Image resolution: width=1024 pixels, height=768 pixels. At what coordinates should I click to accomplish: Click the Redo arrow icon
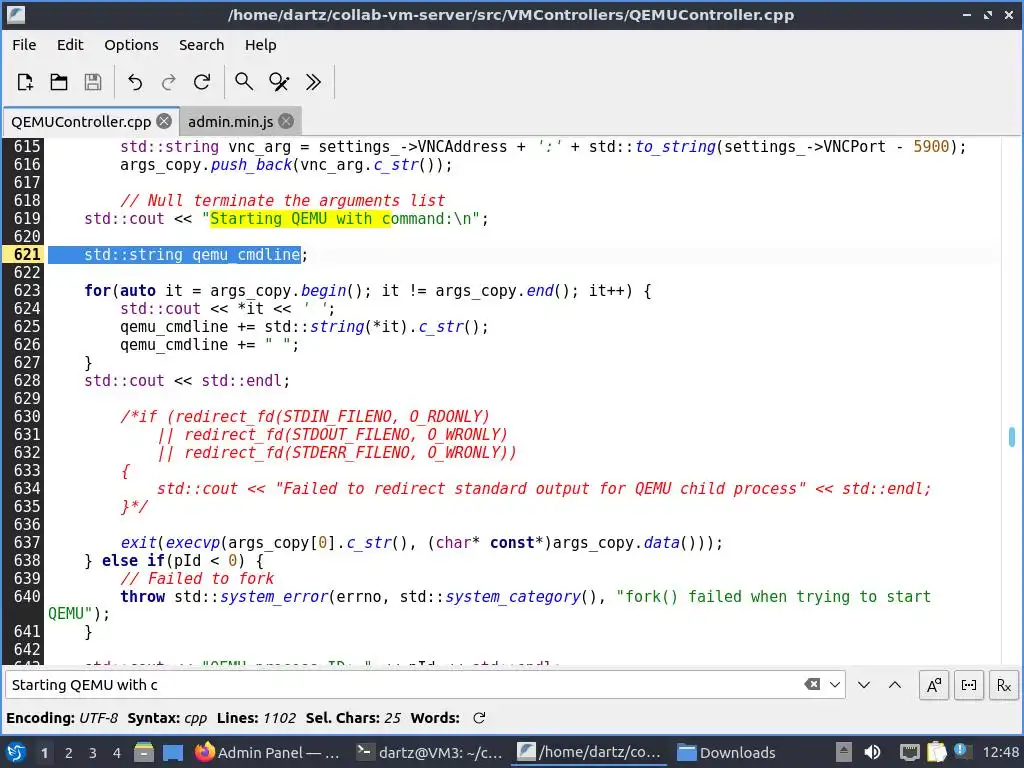(168, 82)
